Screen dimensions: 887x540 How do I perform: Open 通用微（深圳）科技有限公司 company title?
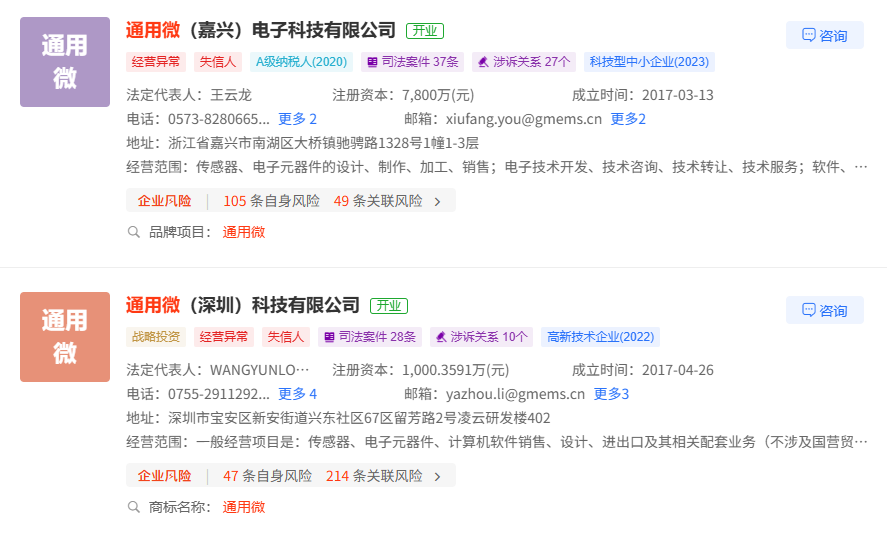point(243,305)
